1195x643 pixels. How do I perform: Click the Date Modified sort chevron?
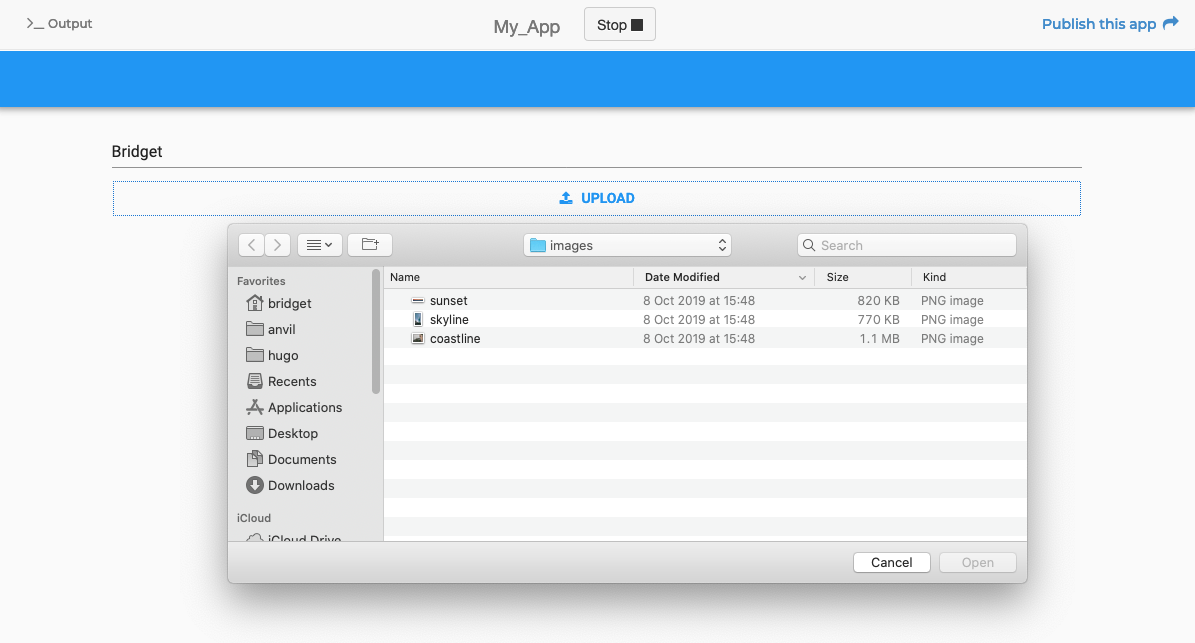(803, 277)
